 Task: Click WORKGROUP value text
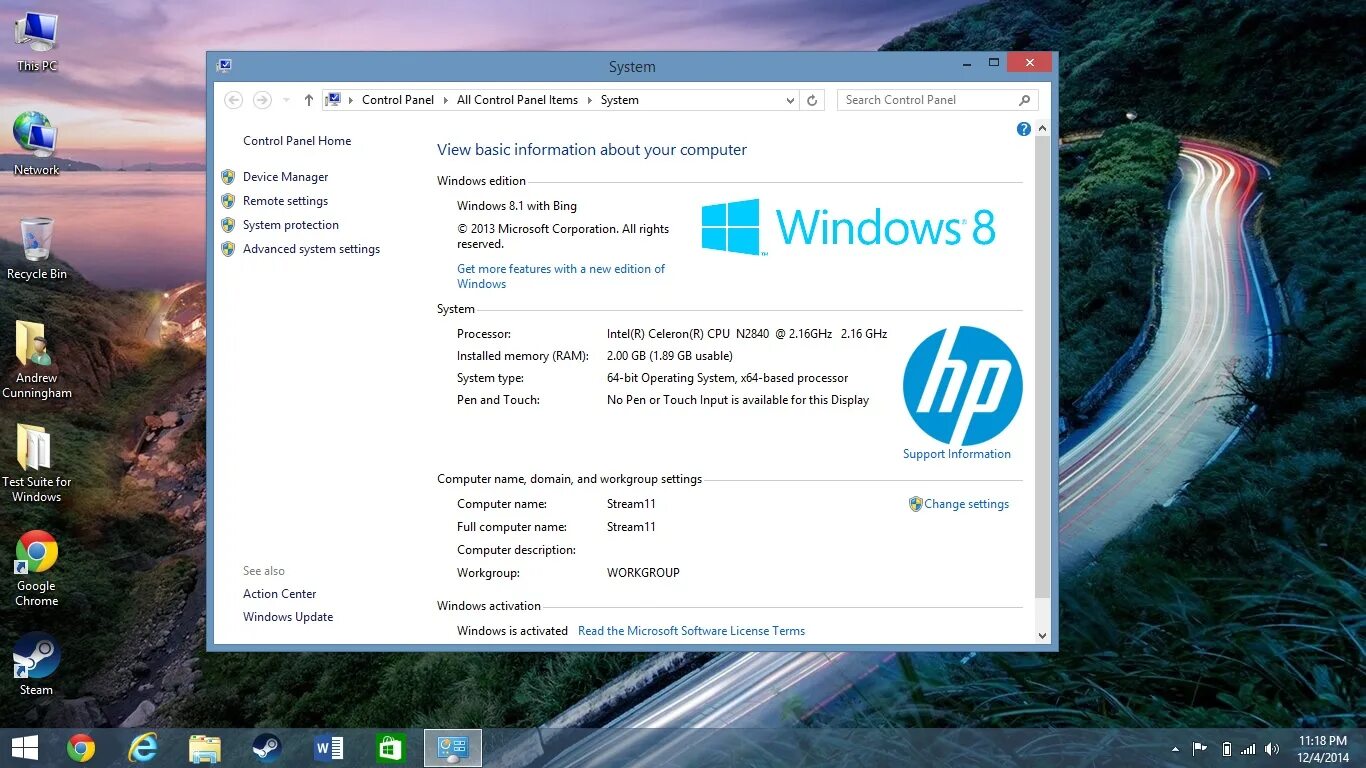point(643,573)
